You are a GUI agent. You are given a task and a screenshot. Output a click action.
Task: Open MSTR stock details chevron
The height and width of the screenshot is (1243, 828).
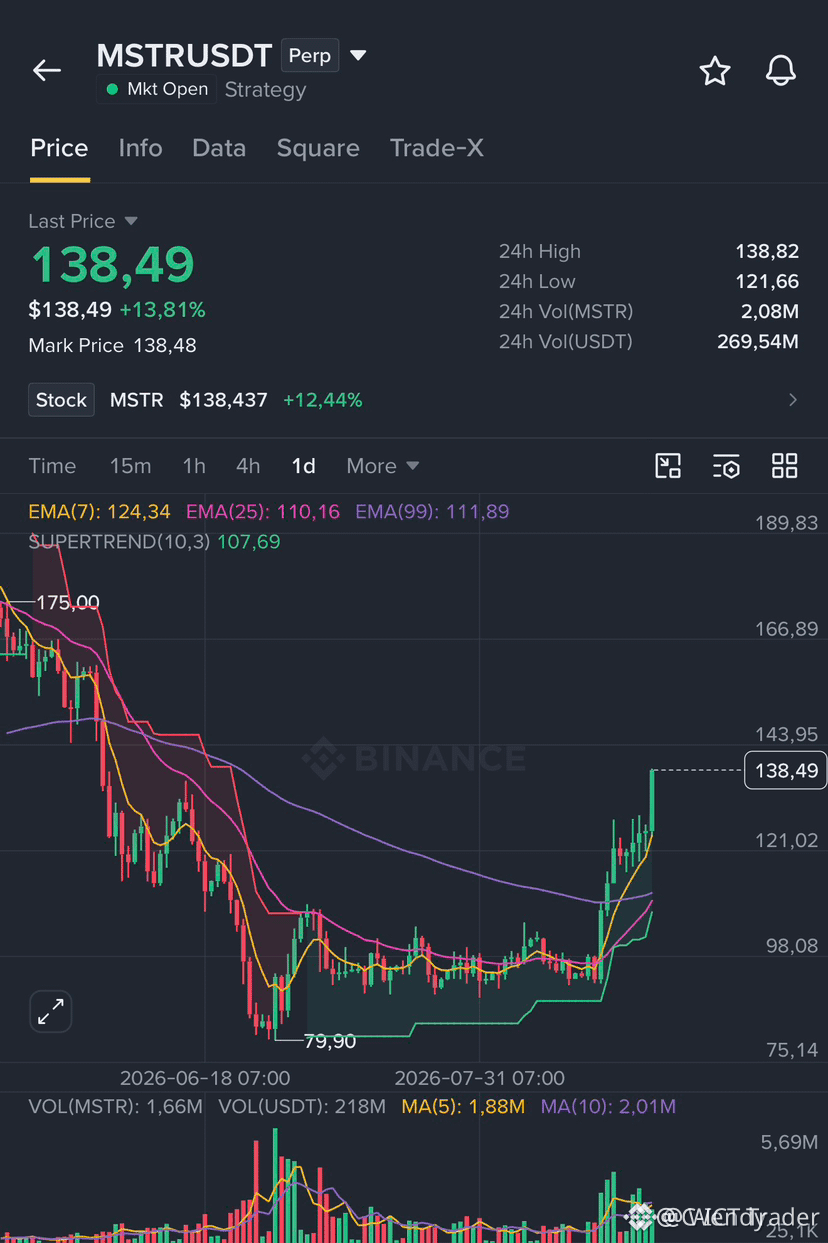pyautogui.click(x=793, y=400)
